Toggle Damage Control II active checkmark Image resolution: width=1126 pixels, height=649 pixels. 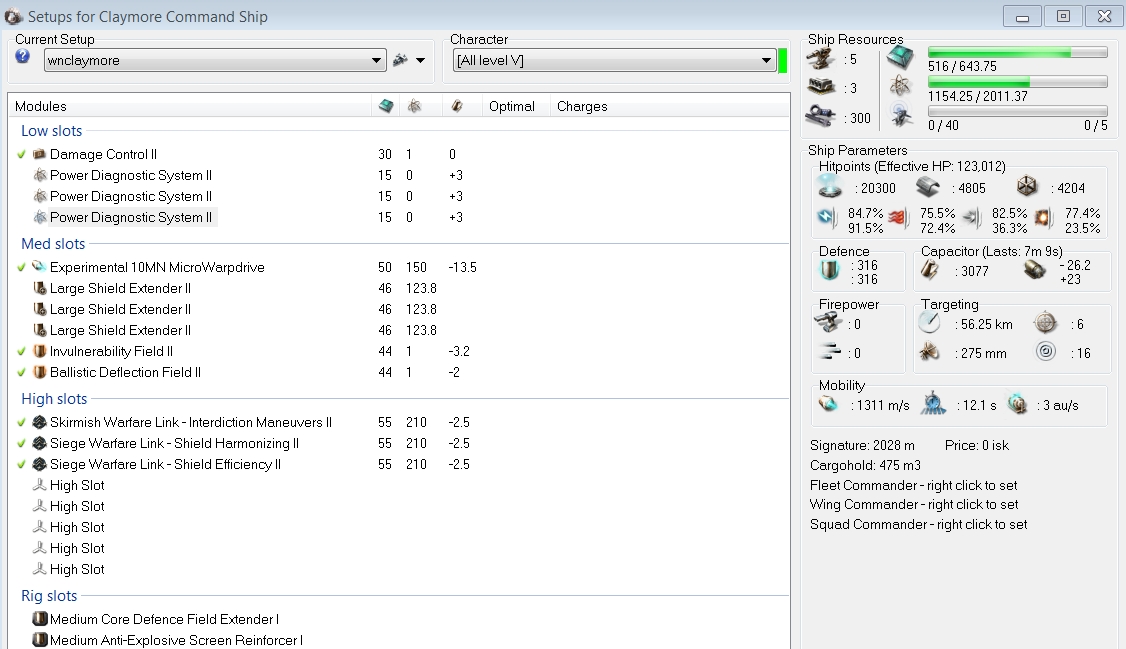click(x=22, y=154)
